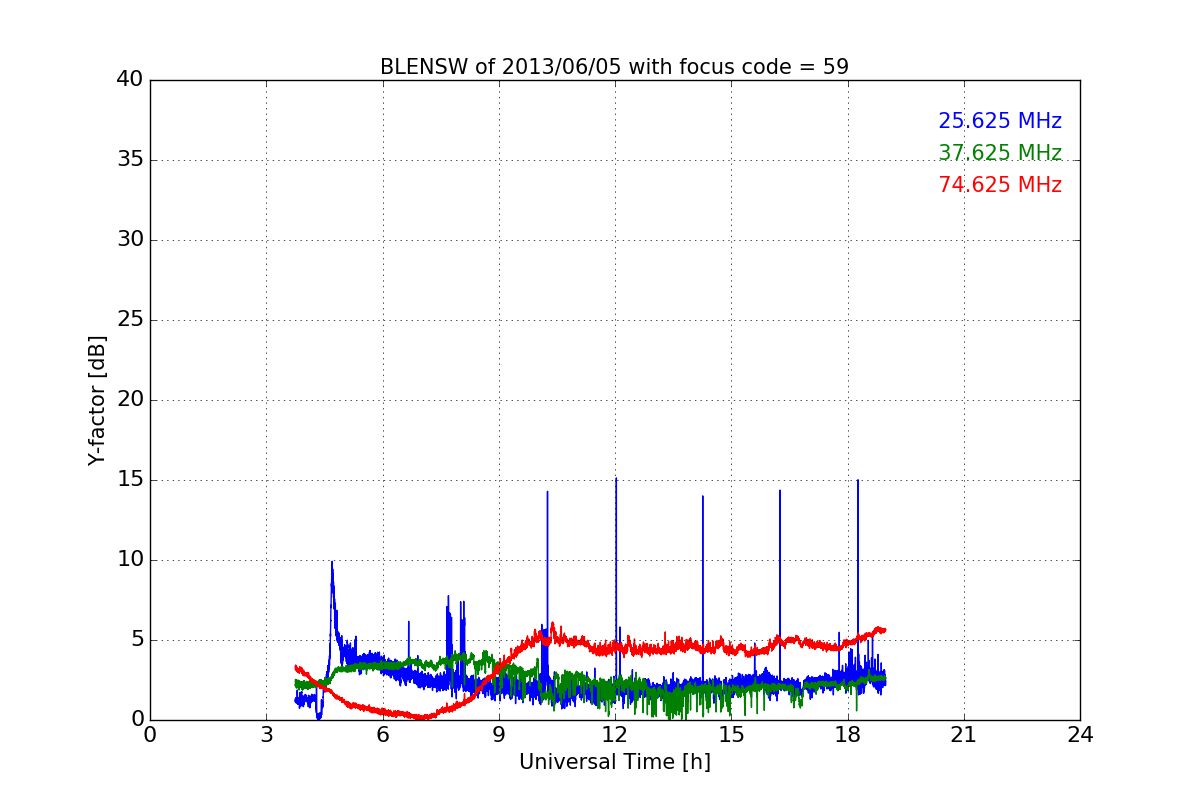This screenshot has width=1200, height=800.
Task: Select the 37.625 MHz legend label
Action: click(1000, 153)
